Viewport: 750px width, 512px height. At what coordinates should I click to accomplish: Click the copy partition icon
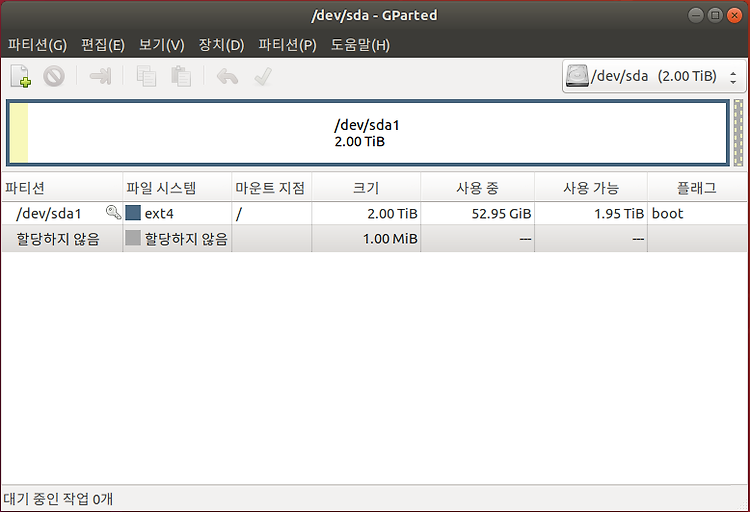[x=146, y=76]
